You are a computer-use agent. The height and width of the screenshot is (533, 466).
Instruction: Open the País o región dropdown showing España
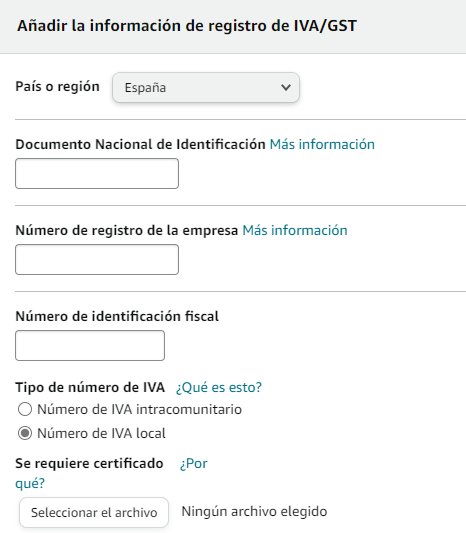pyautogui.click(x=206, y=87)
